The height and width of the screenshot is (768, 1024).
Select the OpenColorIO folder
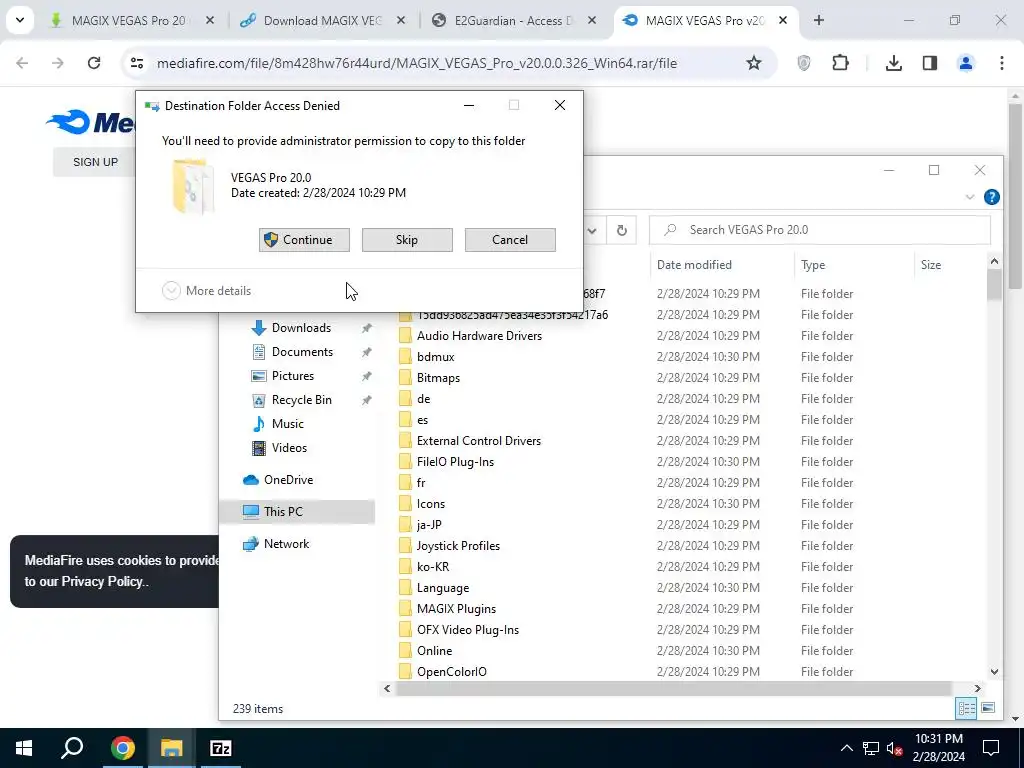coord(452,671)
